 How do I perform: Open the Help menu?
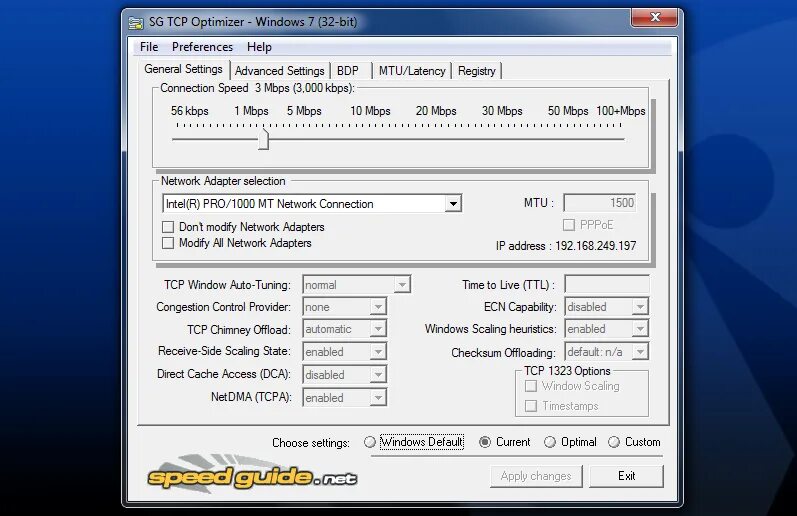point(259,47)
